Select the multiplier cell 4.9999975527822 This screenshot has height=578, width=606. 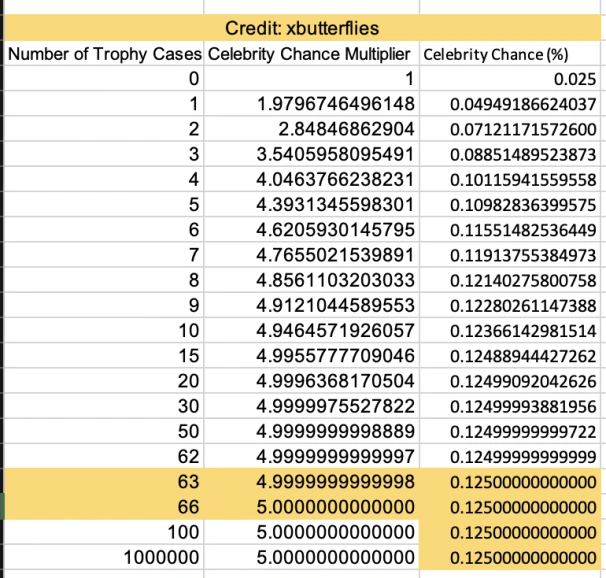click(312, 406)
